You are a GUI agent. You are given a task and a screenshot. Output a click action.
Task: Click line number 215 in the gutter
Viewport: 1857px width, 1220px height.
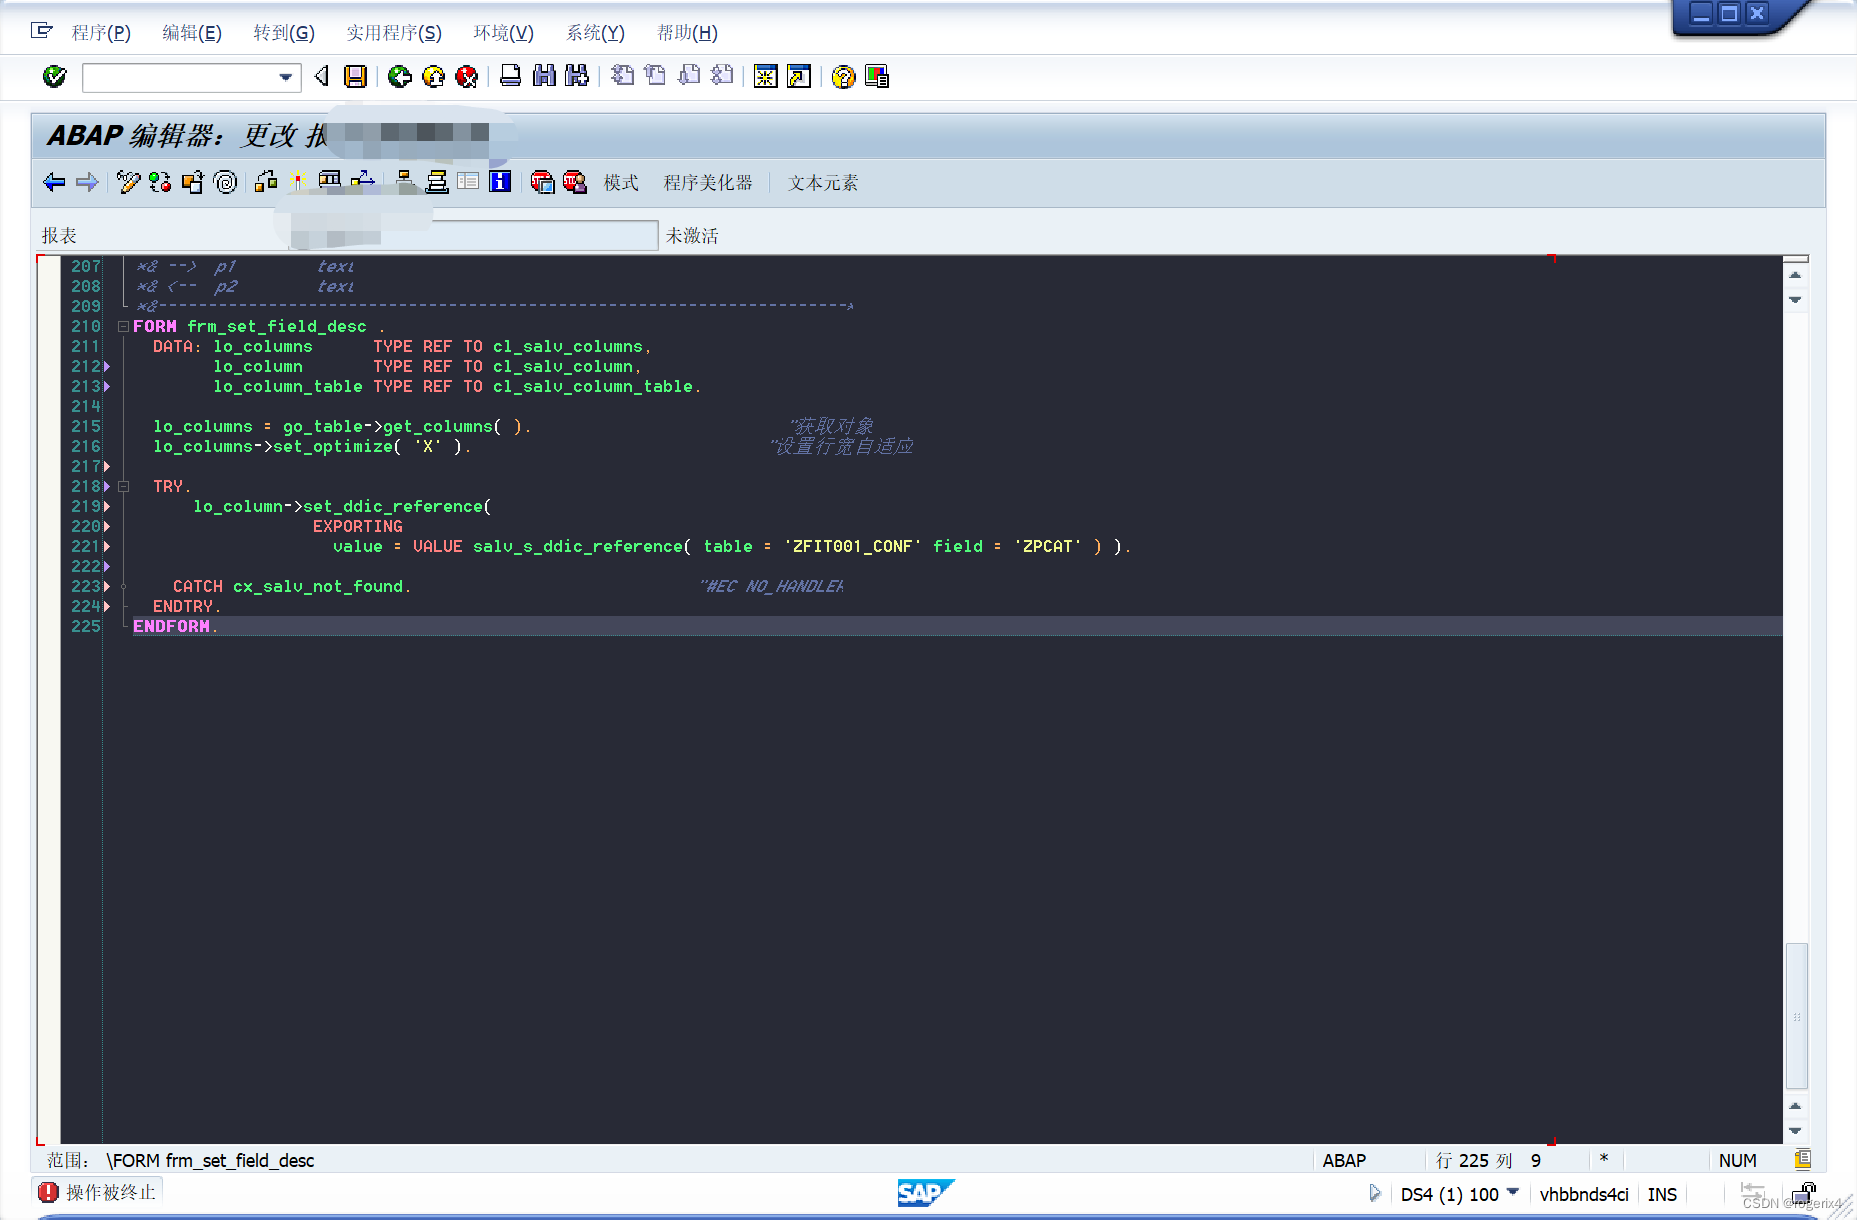pos(85,426)
